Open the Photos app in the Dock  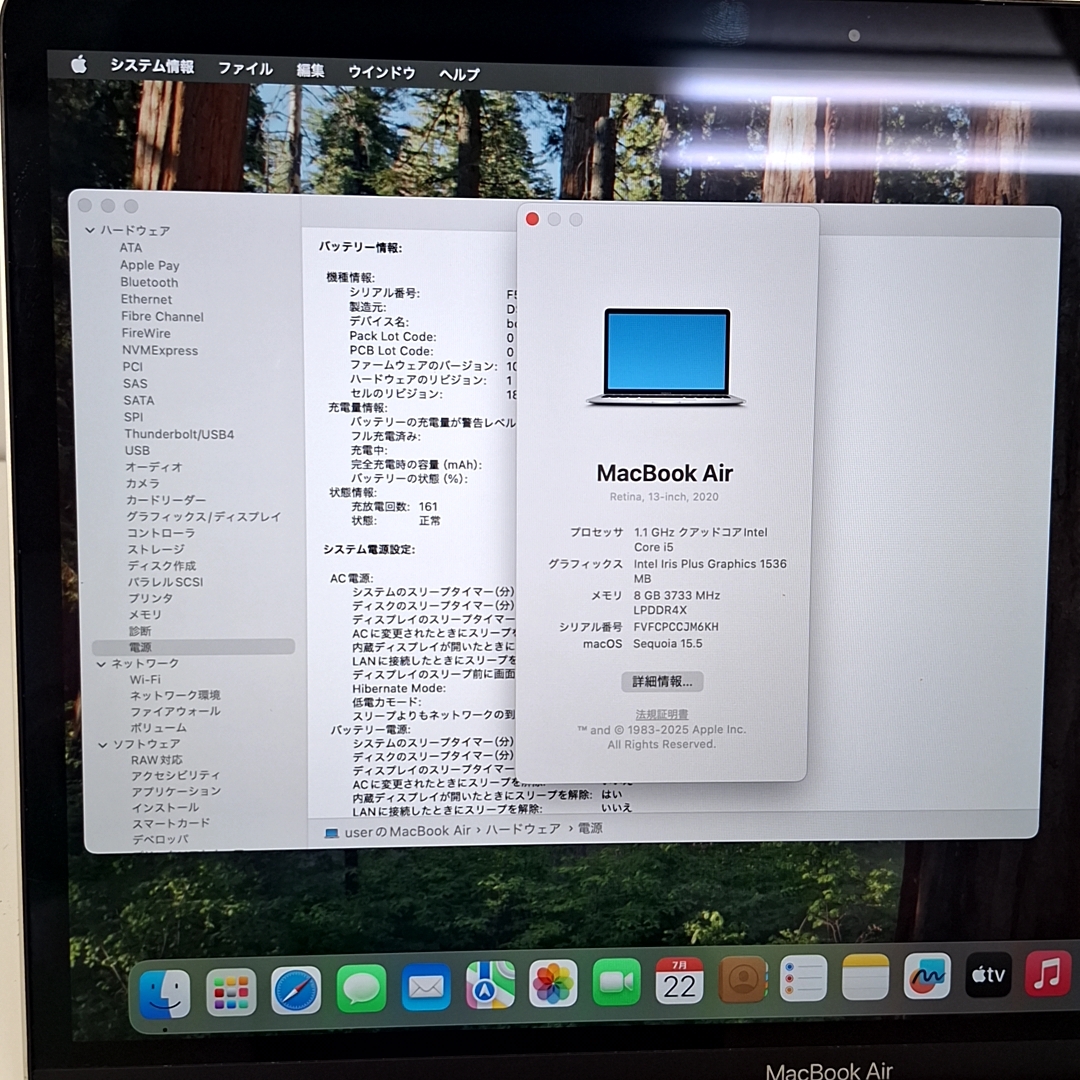point(553,983)
